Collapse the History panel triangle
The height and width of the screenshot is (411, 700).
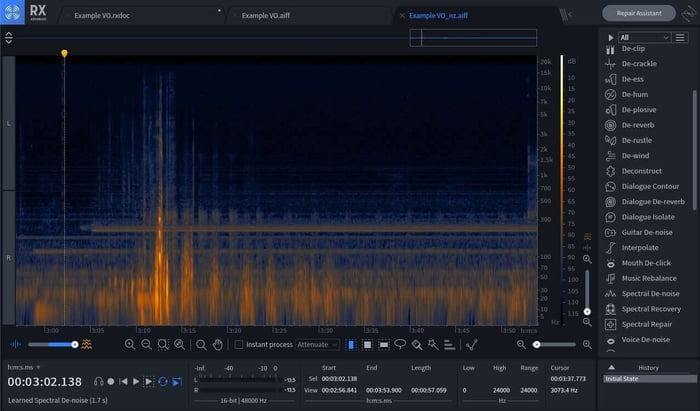(612, 367)
